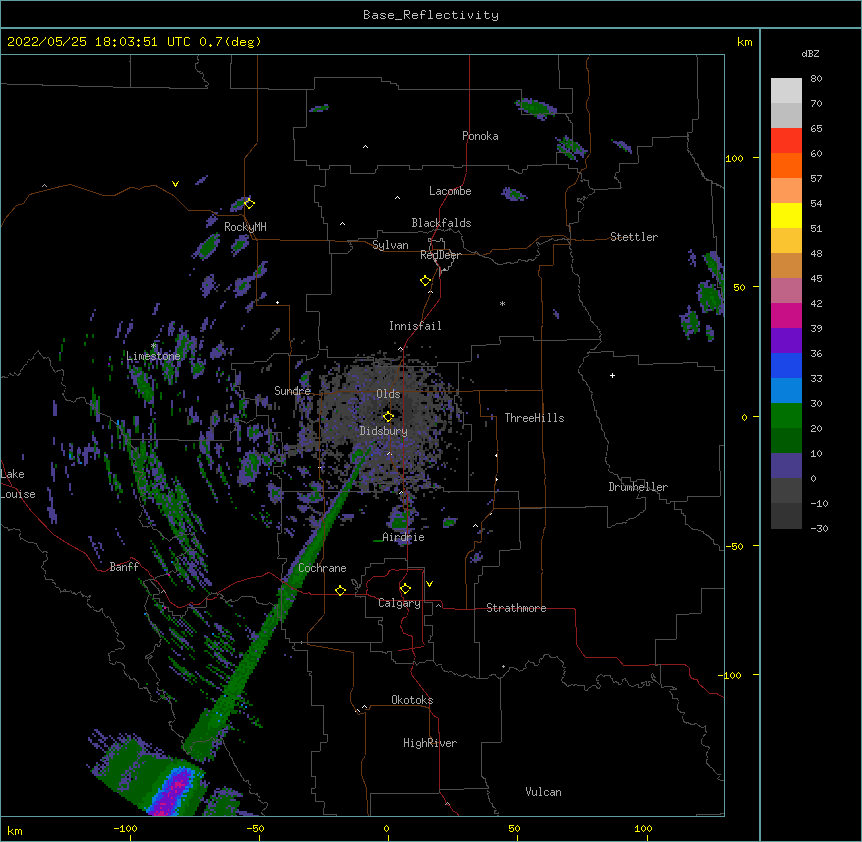This screenshot has height=842, width=862.
Task: Click the white 80 dBZ legend swatch
Action: (786, 91)
